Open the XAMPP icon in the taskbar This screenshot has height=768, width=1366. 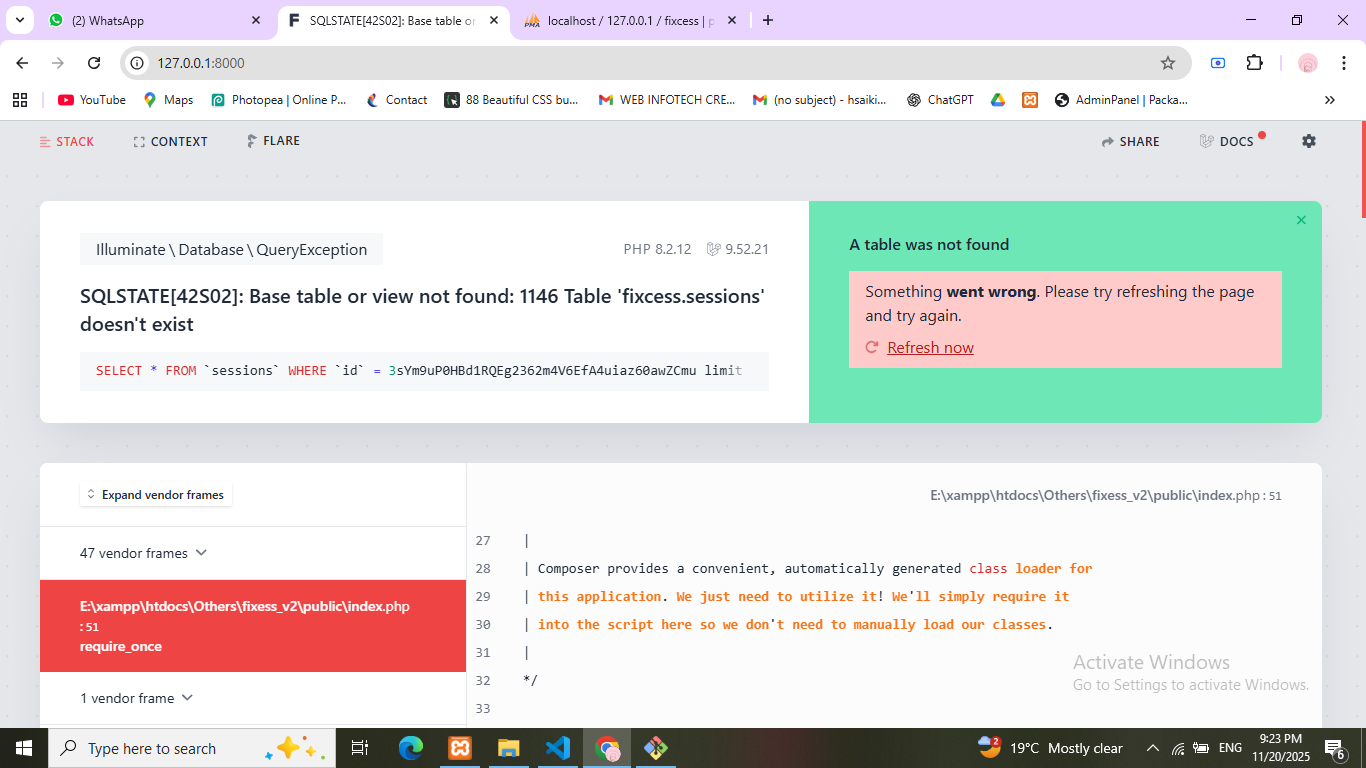tap(459, 748)
